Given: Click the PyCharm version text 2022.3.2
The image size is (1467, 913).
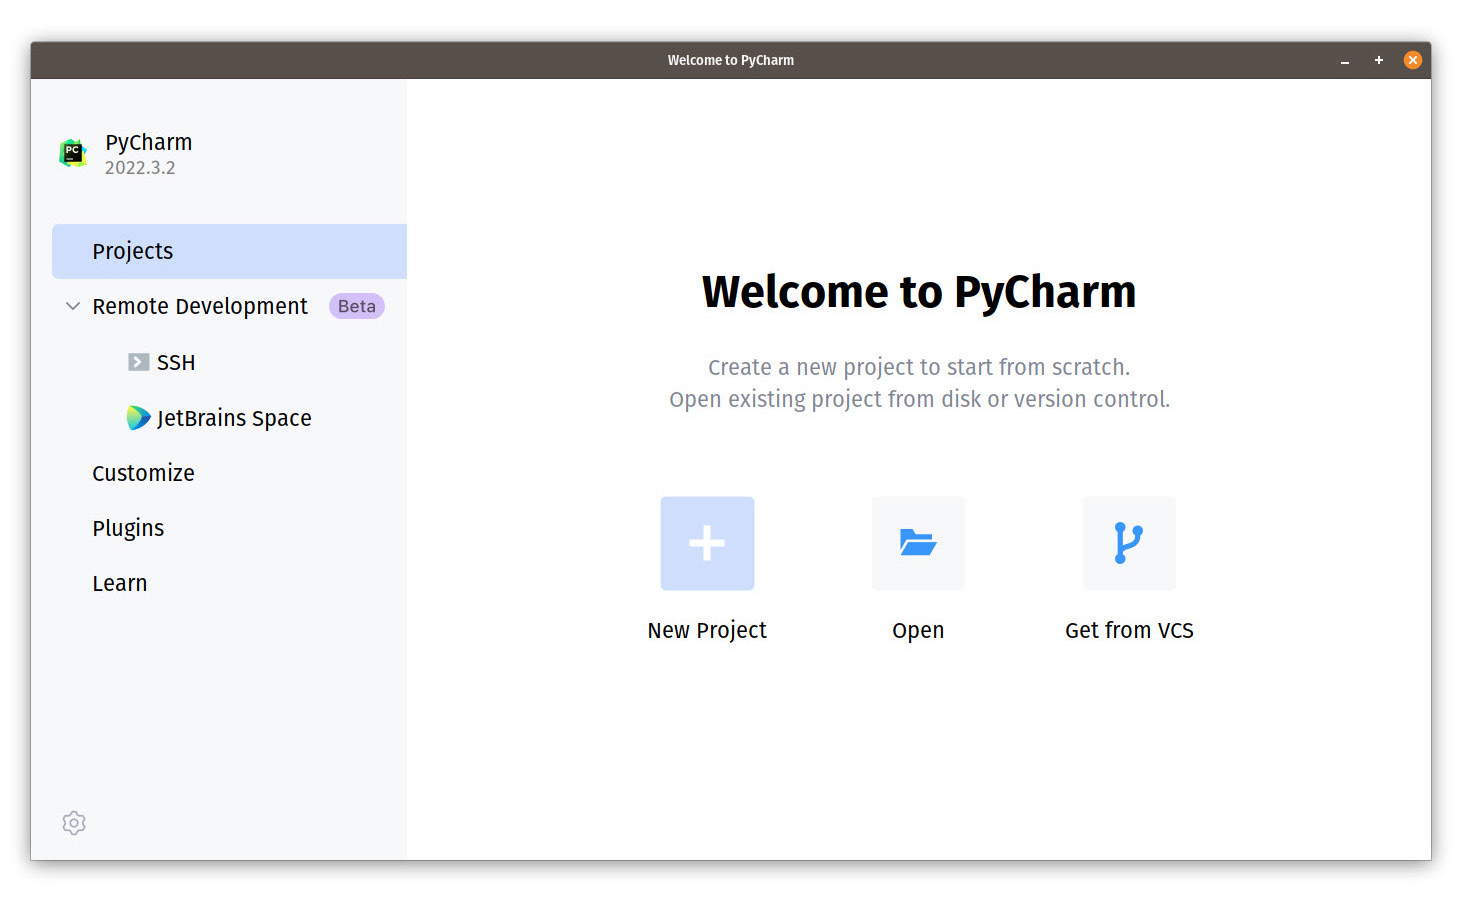Looking at the screenshot, I should [x=140, y=168].
